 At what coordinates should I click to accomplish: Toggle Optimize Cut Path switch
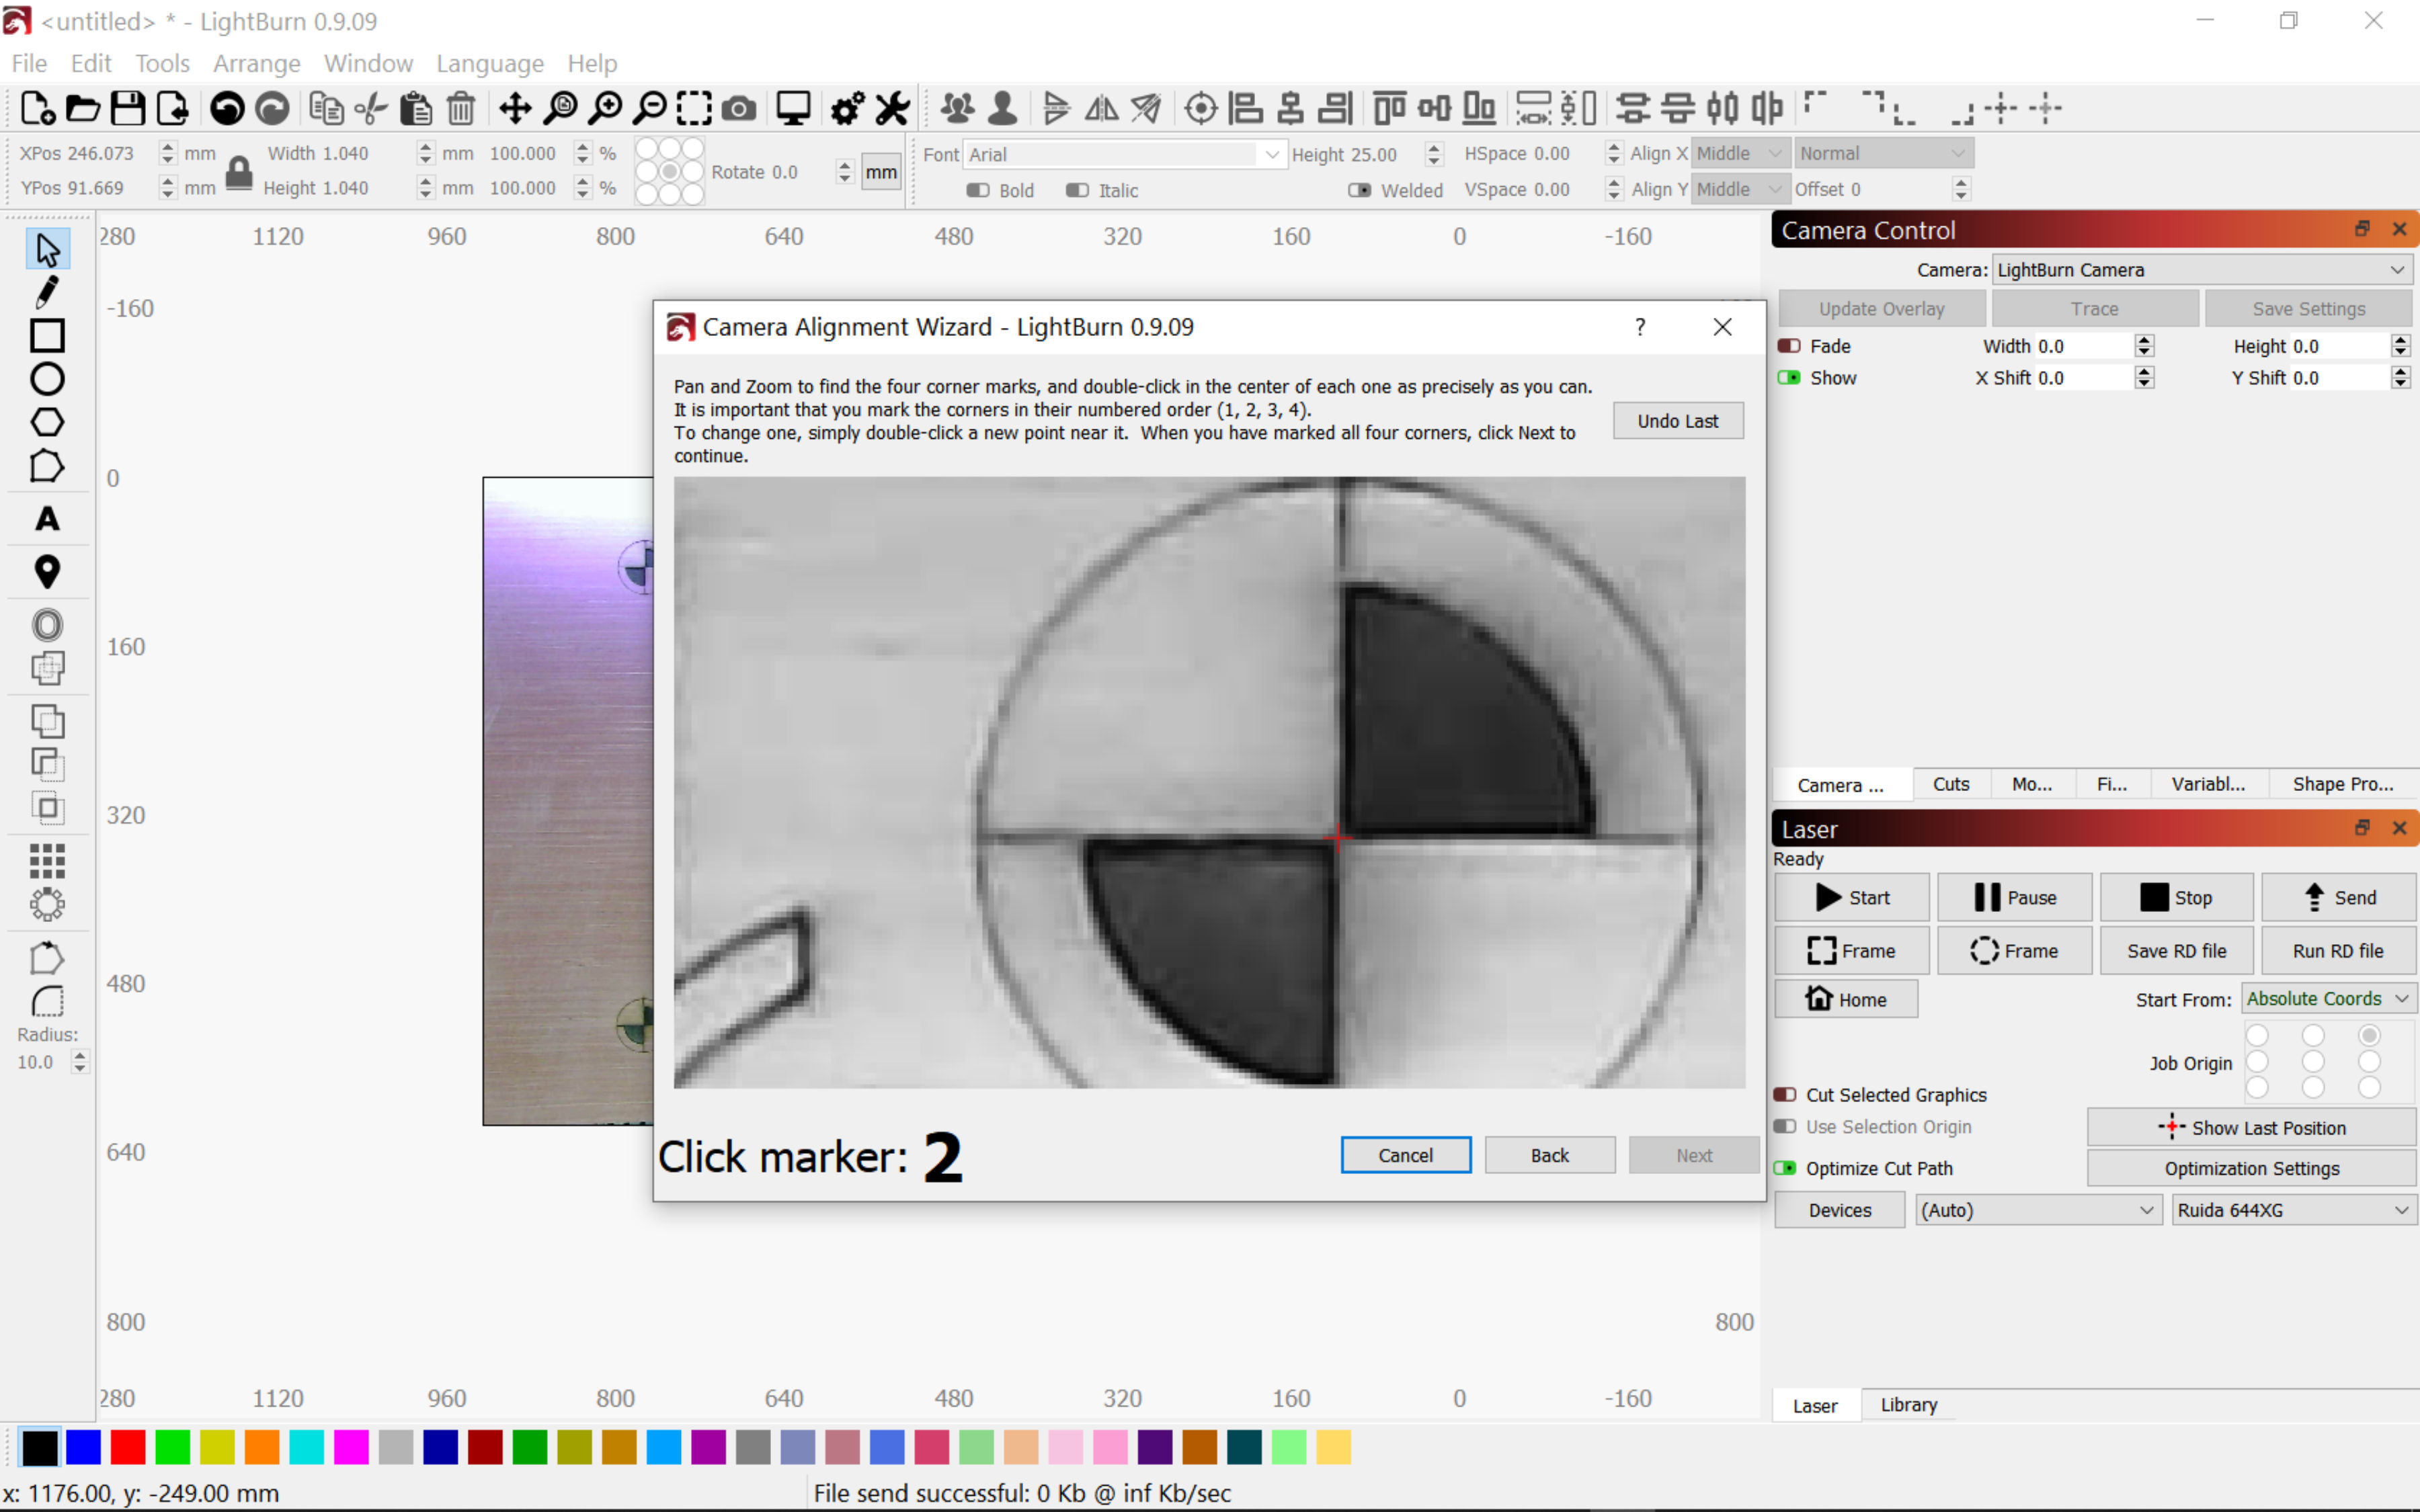pyautogui.click(x=1785, y=1168)
